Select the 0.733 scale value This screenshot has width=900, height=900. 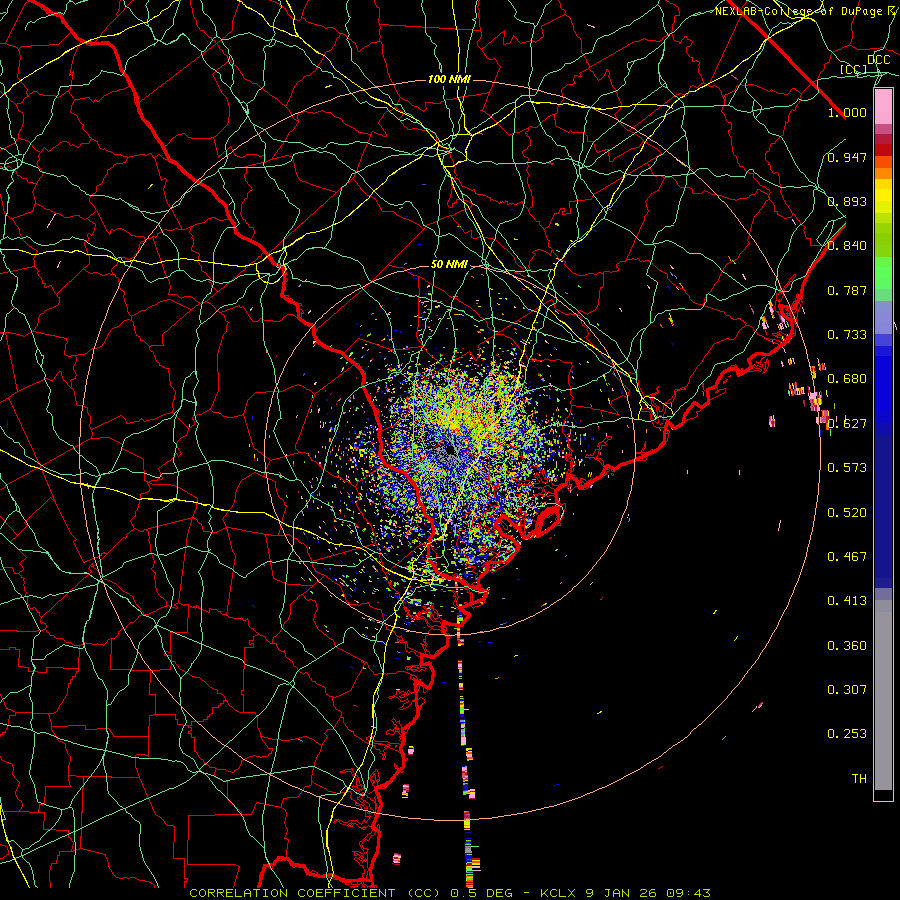(x=847, y=335)
